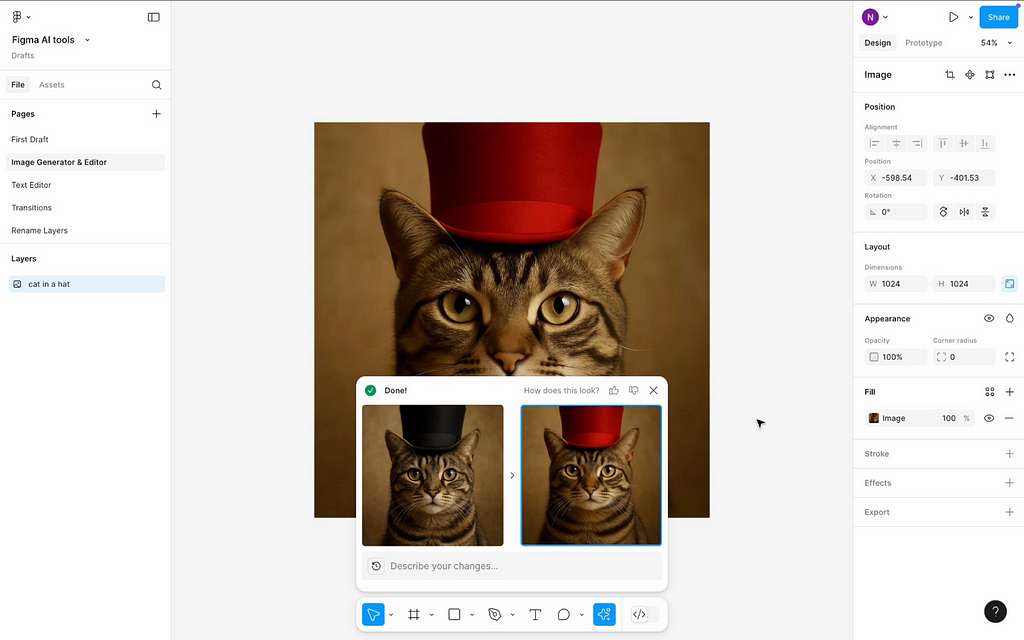This screenshot has height=640, width=1024.
Task: Toggle layer visibility eye in Appearance
Action: (x=989, y=319)
